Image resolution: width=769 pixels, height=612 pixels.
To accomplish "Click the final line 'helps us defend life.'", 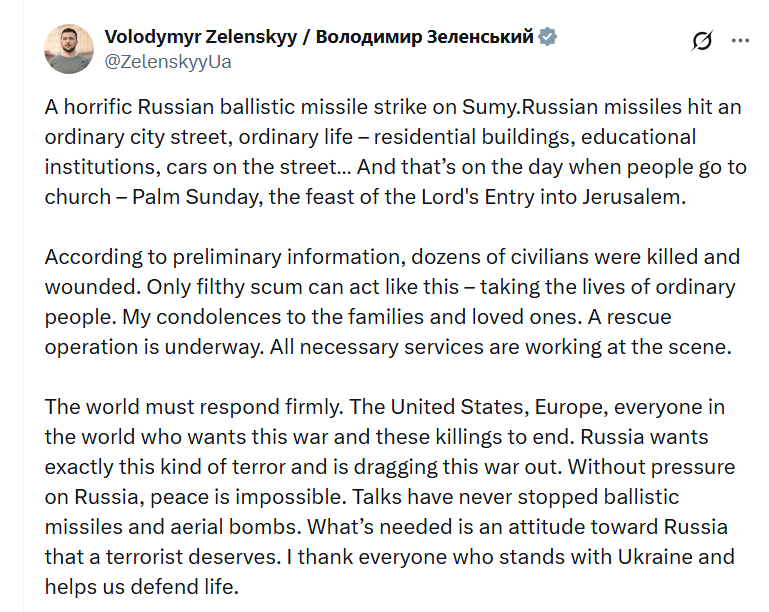I will pos(142,587).
